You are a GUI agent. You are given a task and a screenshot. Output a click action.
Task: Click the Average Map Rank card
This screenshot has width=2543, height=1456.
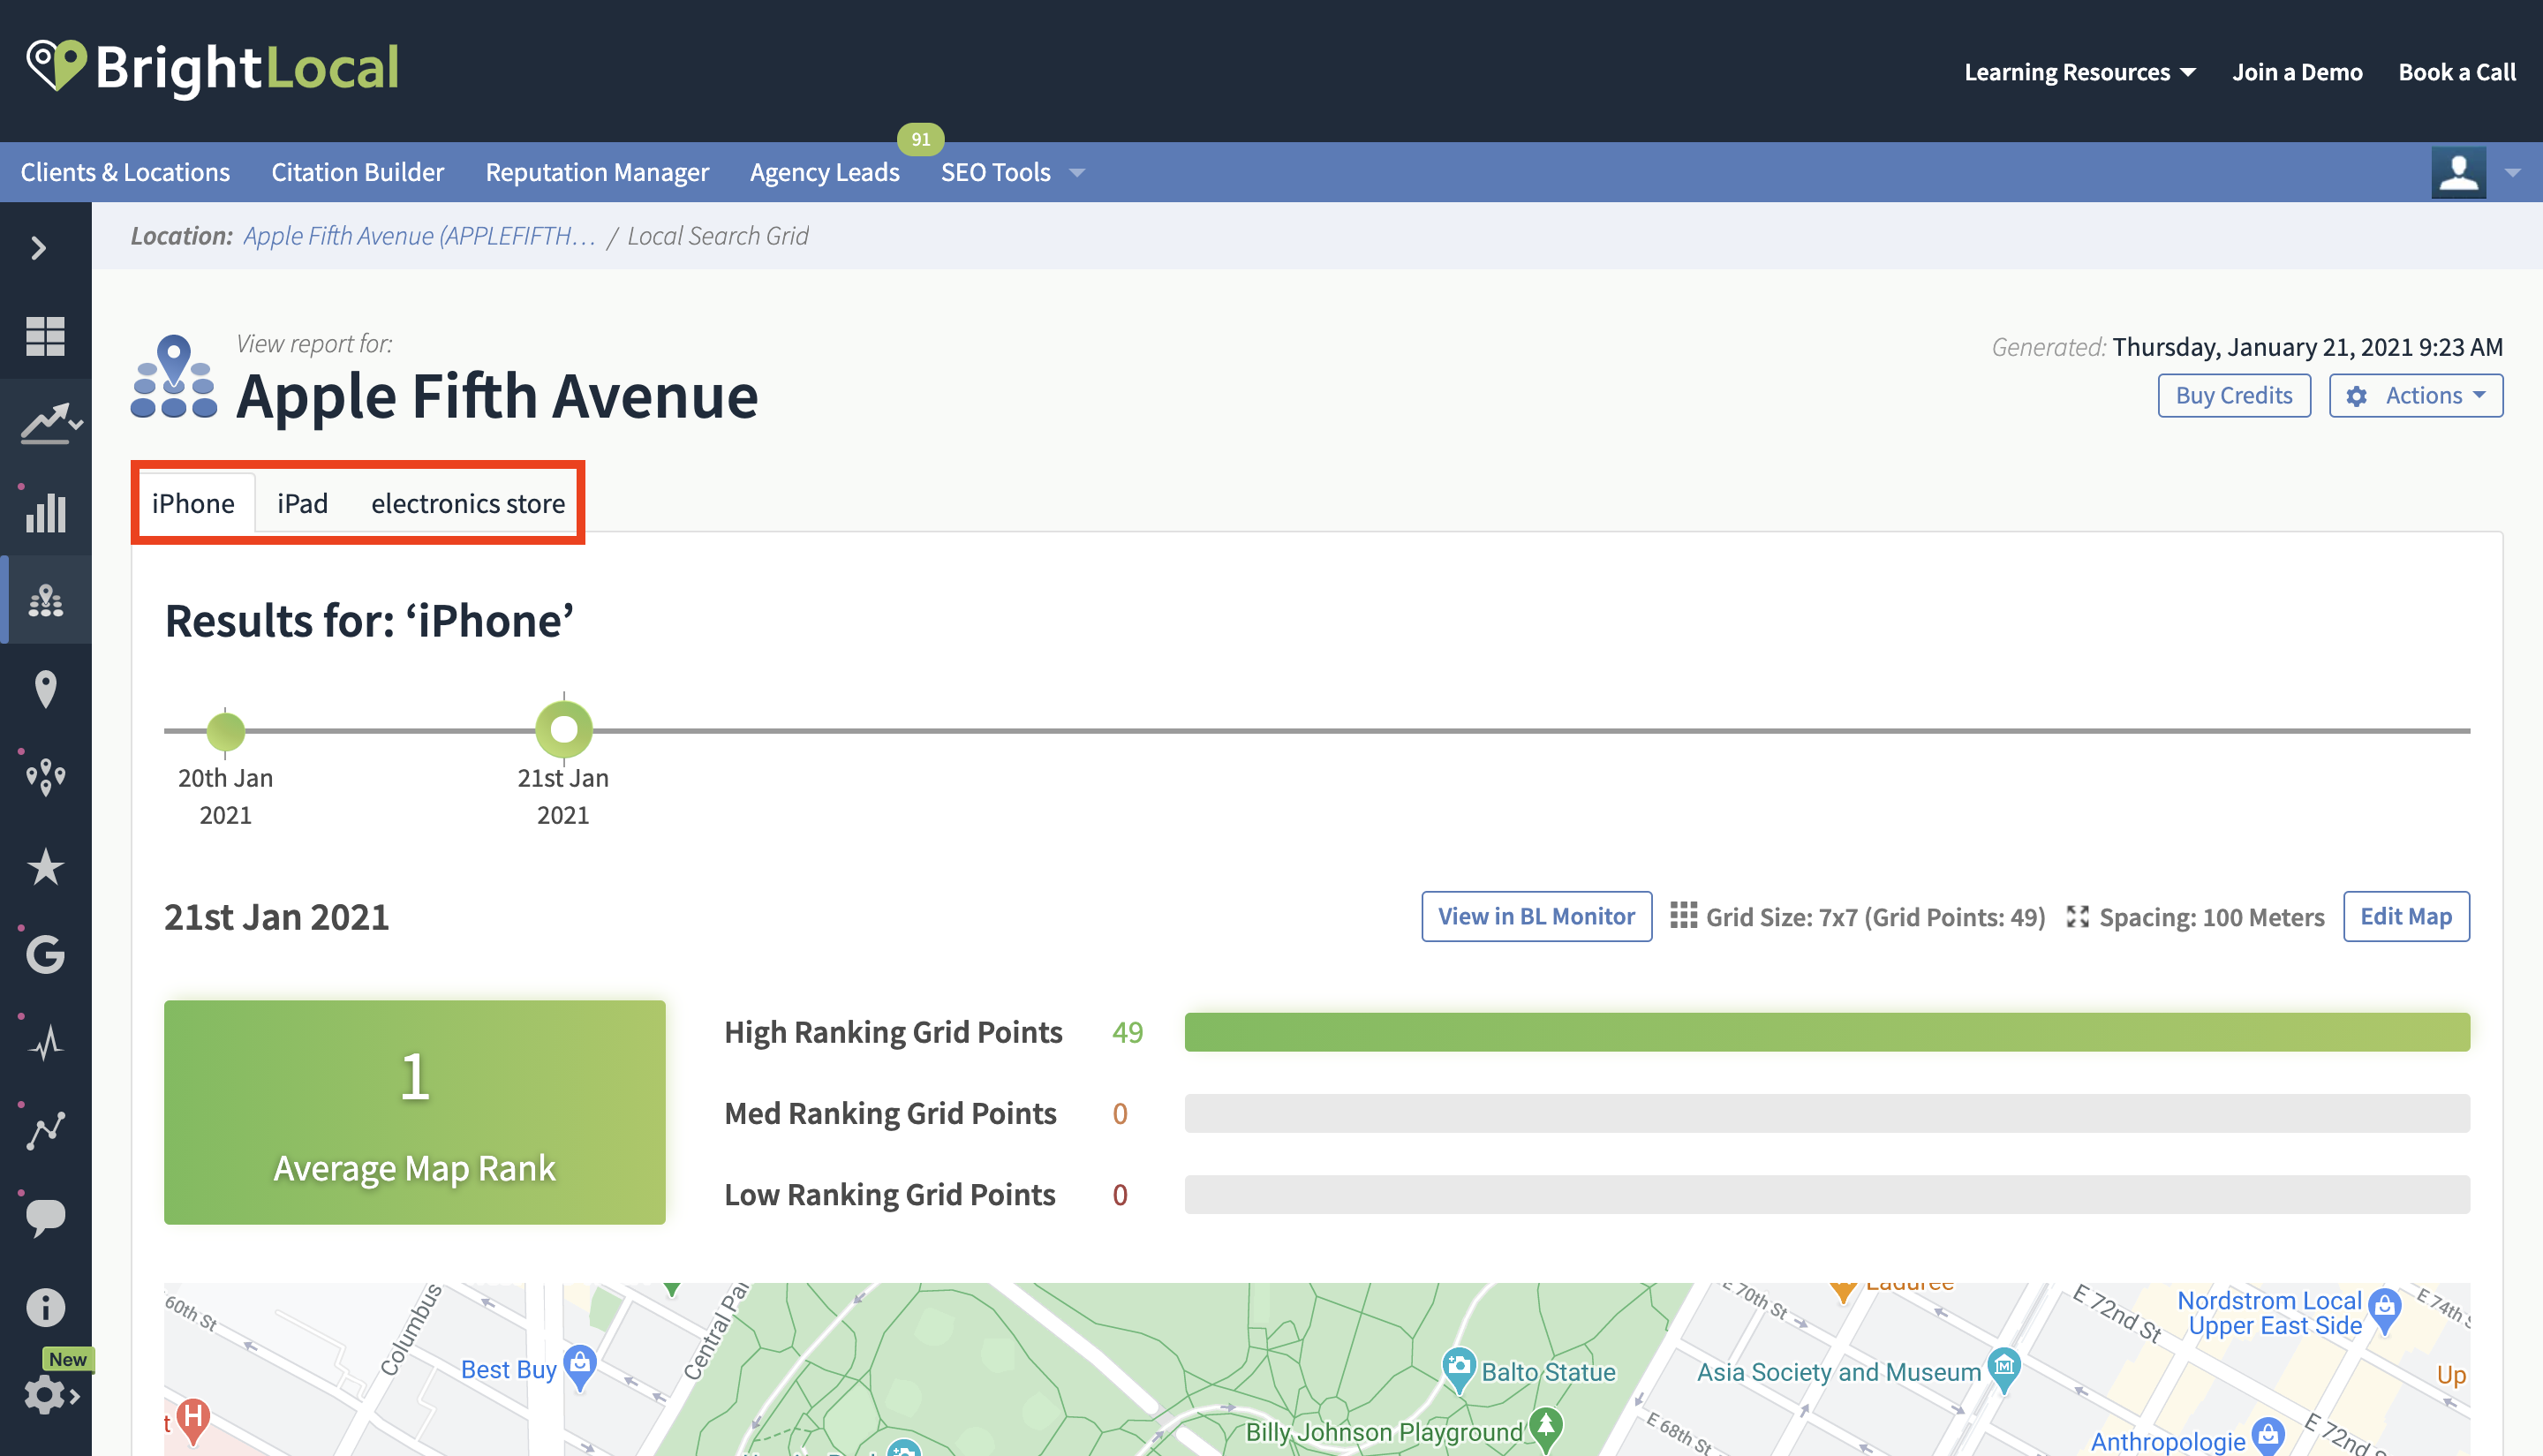(x=415, y=1112)
